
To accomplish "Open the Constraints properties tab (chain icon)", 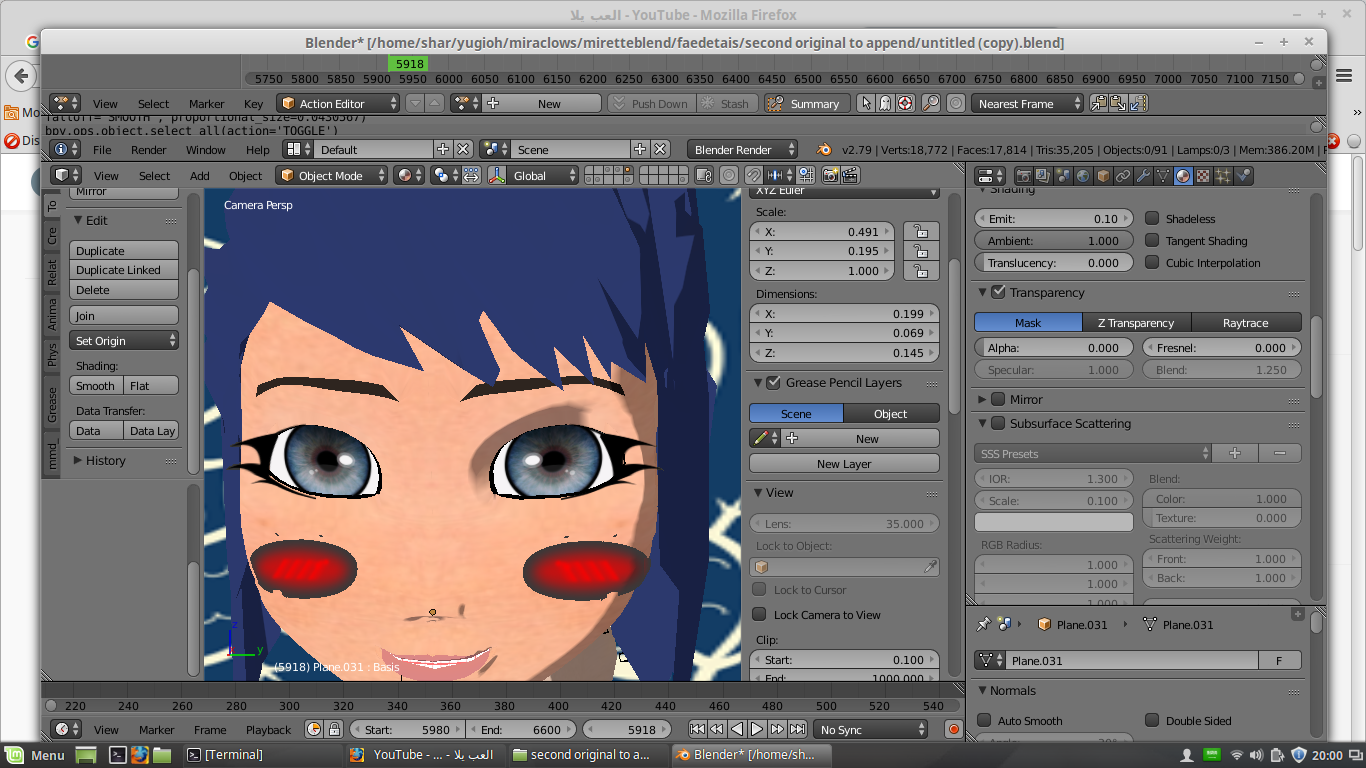I will [x=1123, y=176].
